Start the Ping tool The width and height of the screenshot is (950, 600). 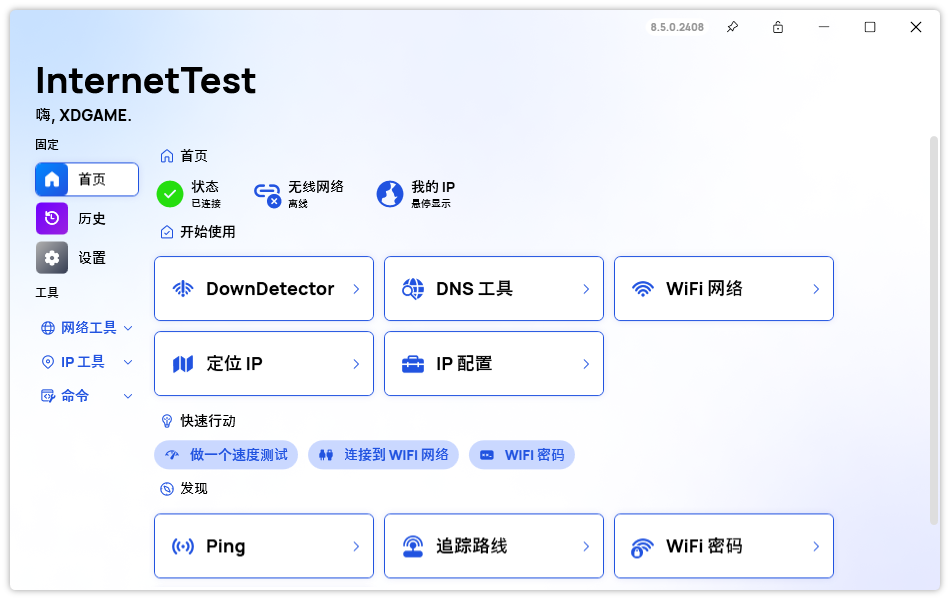[263, 546]
